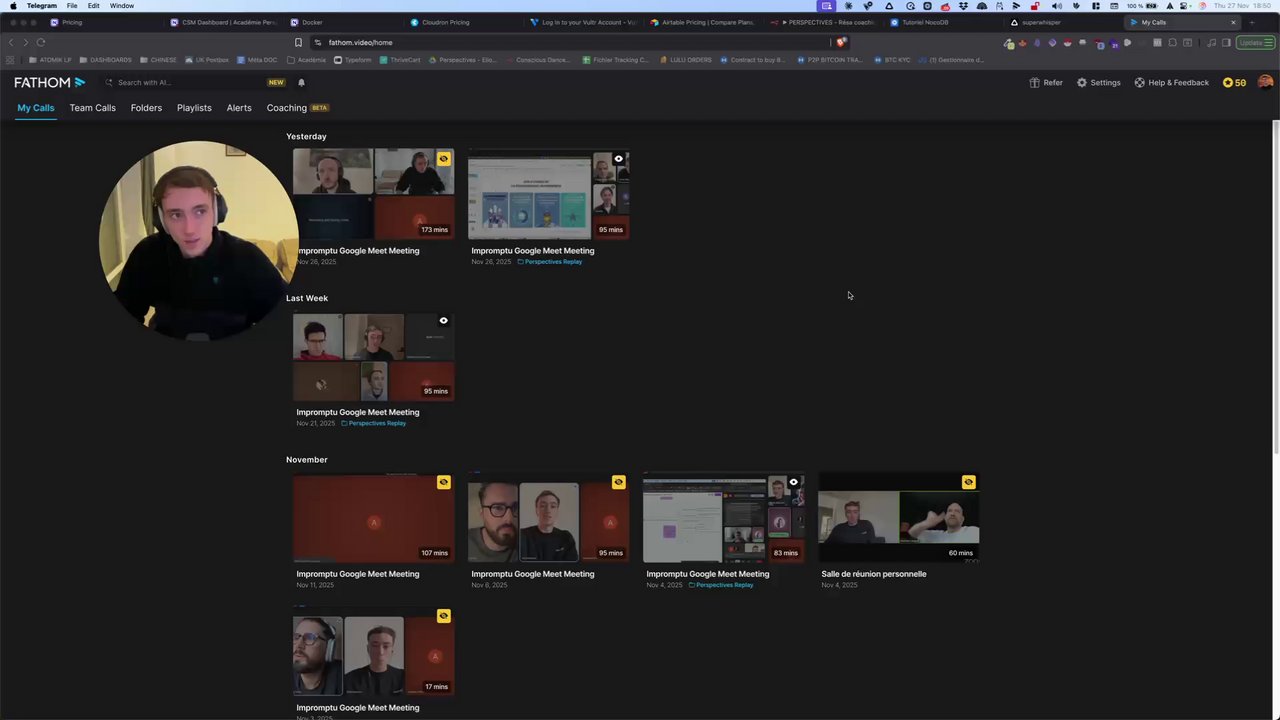This screenshot has width=1280, height=720.
Task: Open the Alerts tab
Action: pos(239,108)
